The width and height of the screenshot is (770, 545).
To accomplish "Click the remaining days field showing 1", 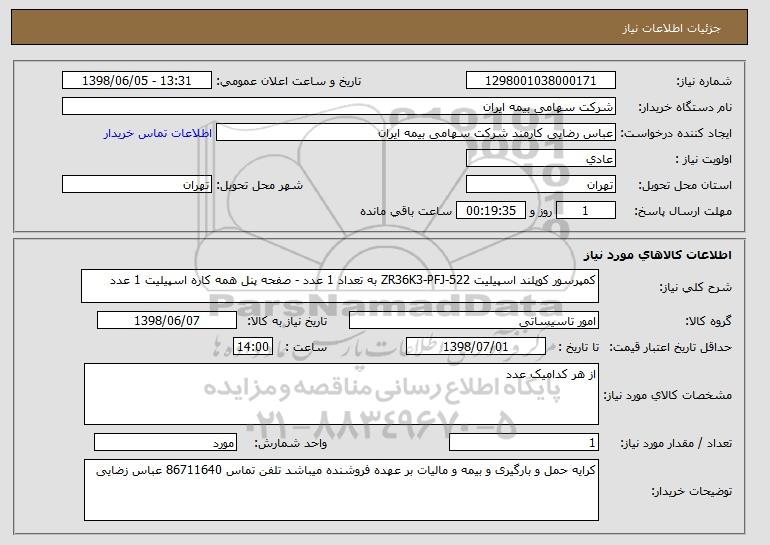I will (585, 211).
